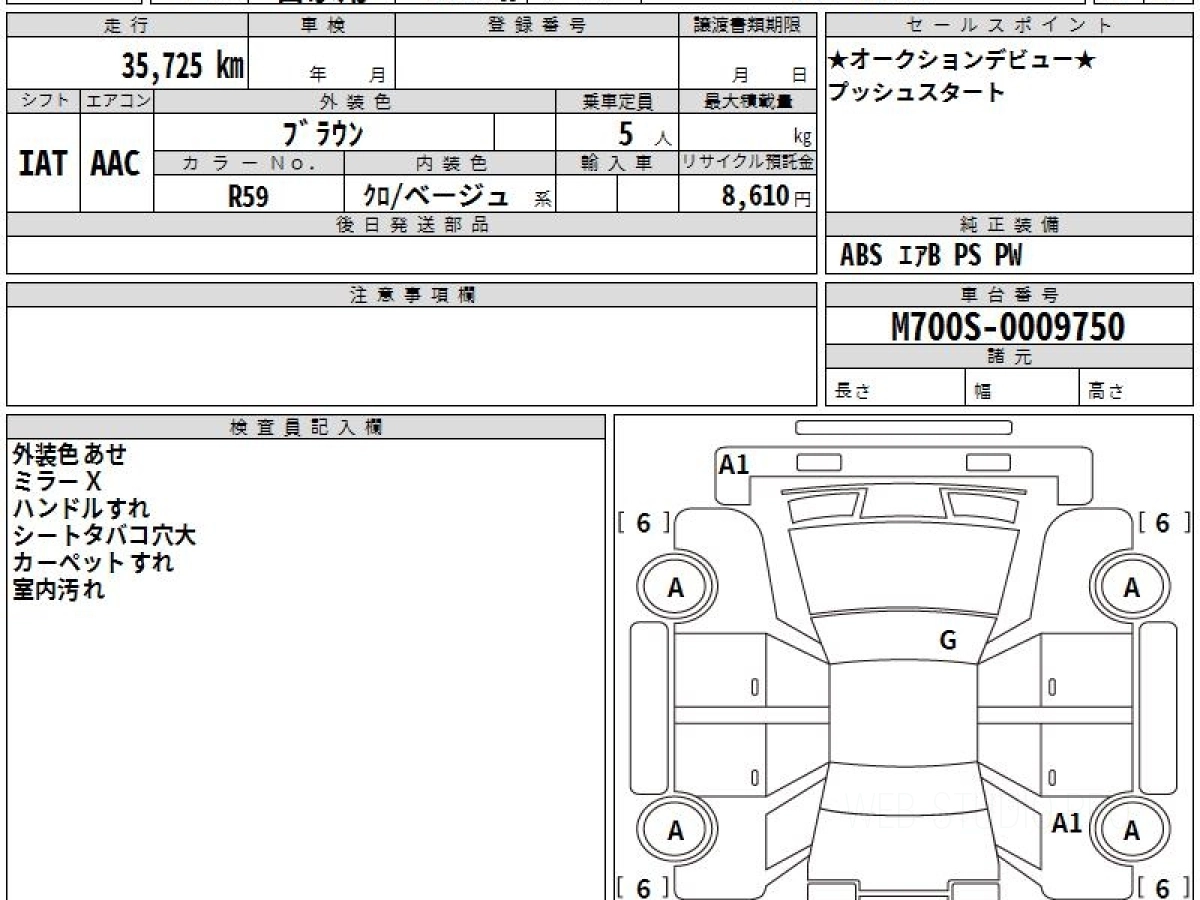Click the プッシュスタート sales point

[x=916, y=93]
